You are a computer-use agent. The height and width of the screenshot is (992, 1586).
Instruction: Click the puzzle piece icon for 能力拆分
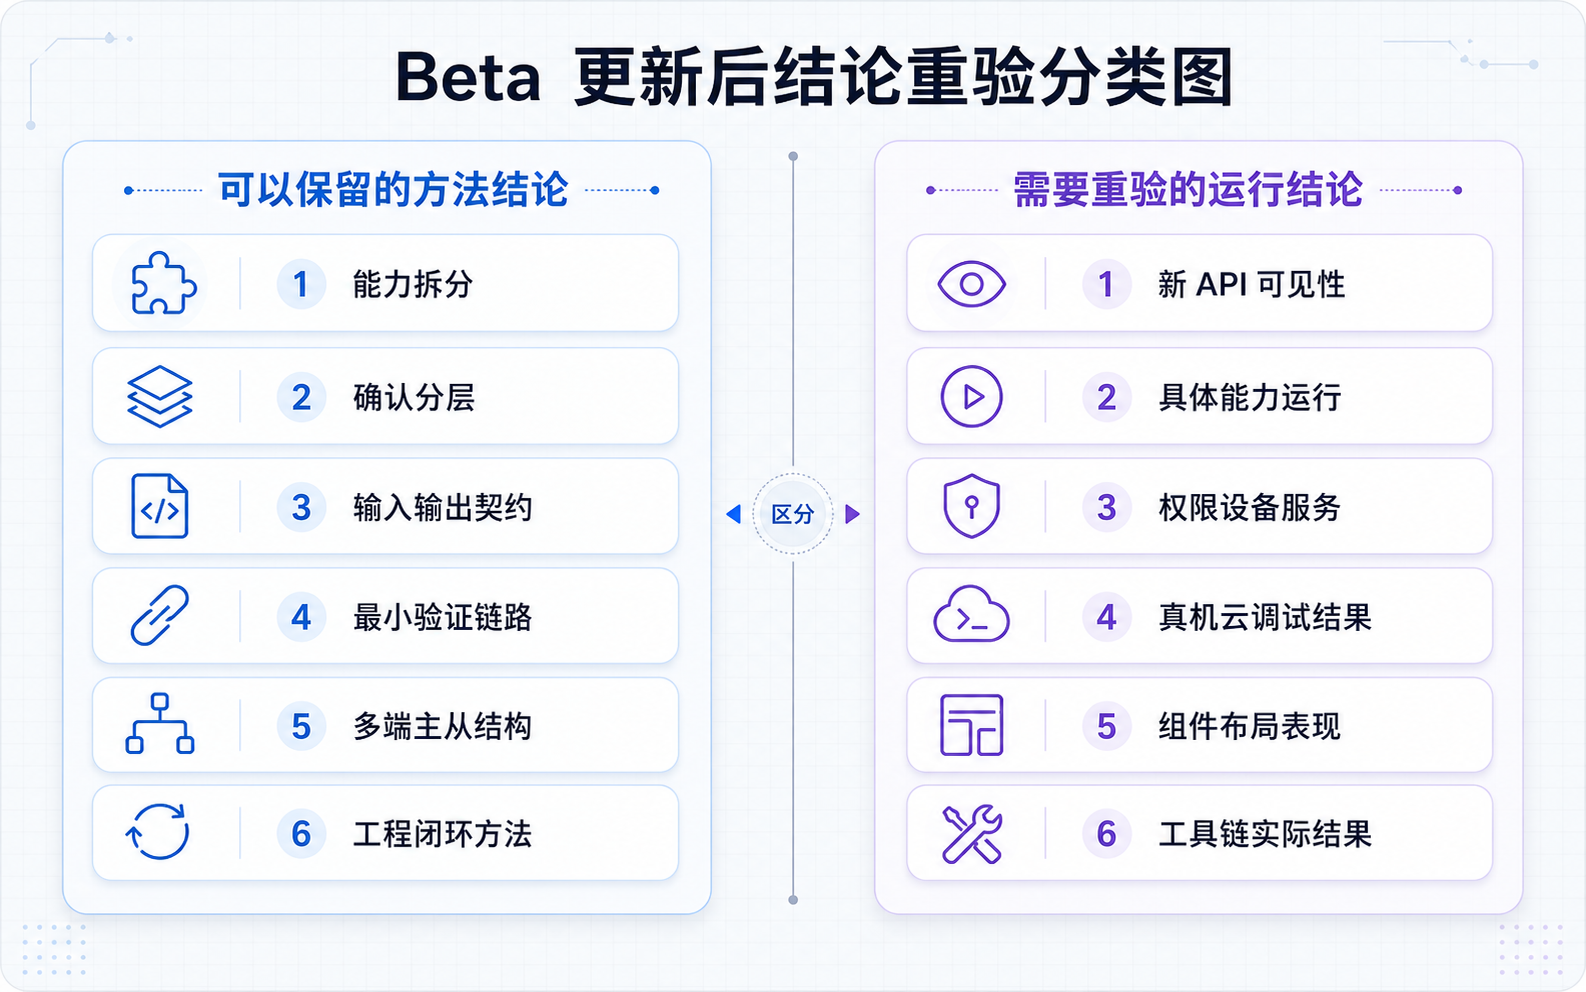pos(164,284)
